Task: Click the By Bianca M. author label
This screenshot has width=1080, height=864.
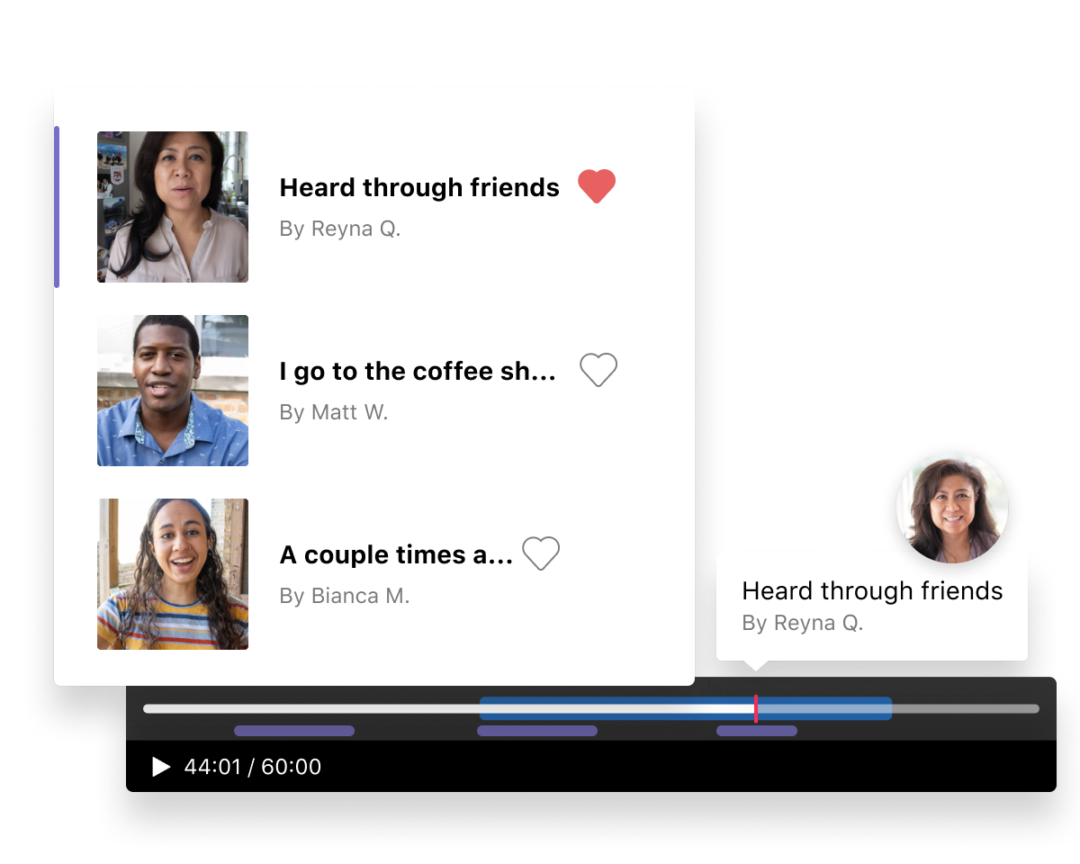Action: tap(344, 596)
